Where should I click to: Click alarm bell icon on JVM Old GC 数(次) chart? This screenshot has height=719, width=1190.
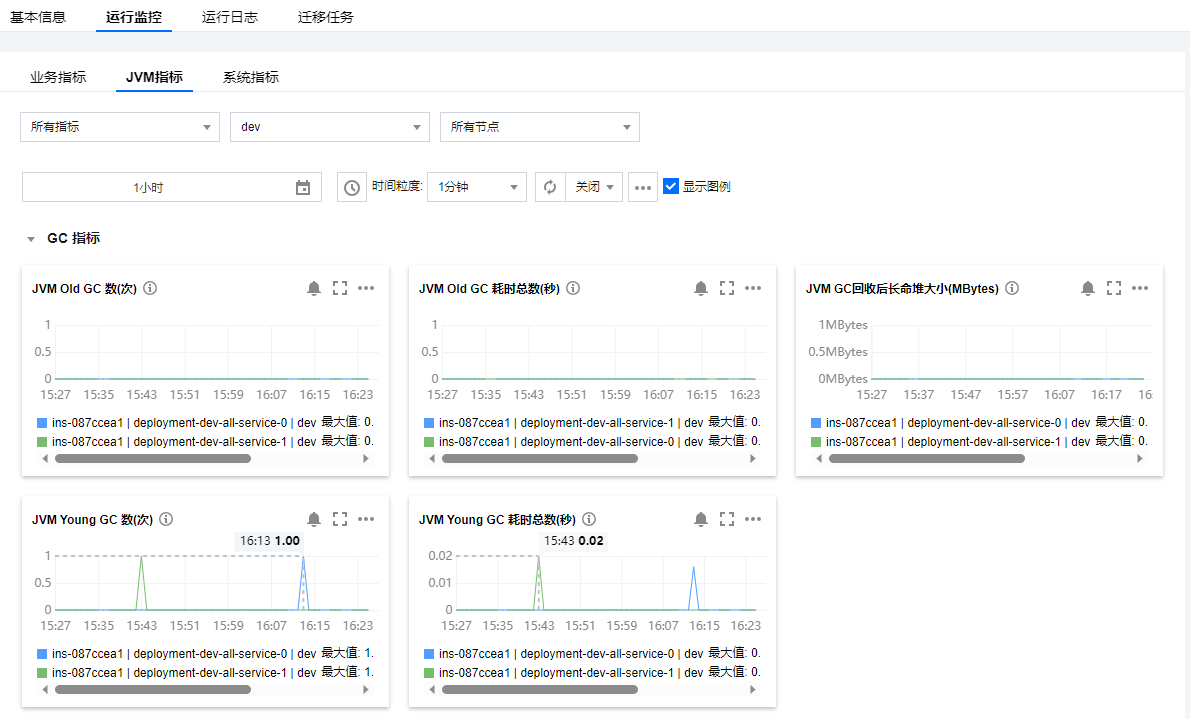pos(314,288)
